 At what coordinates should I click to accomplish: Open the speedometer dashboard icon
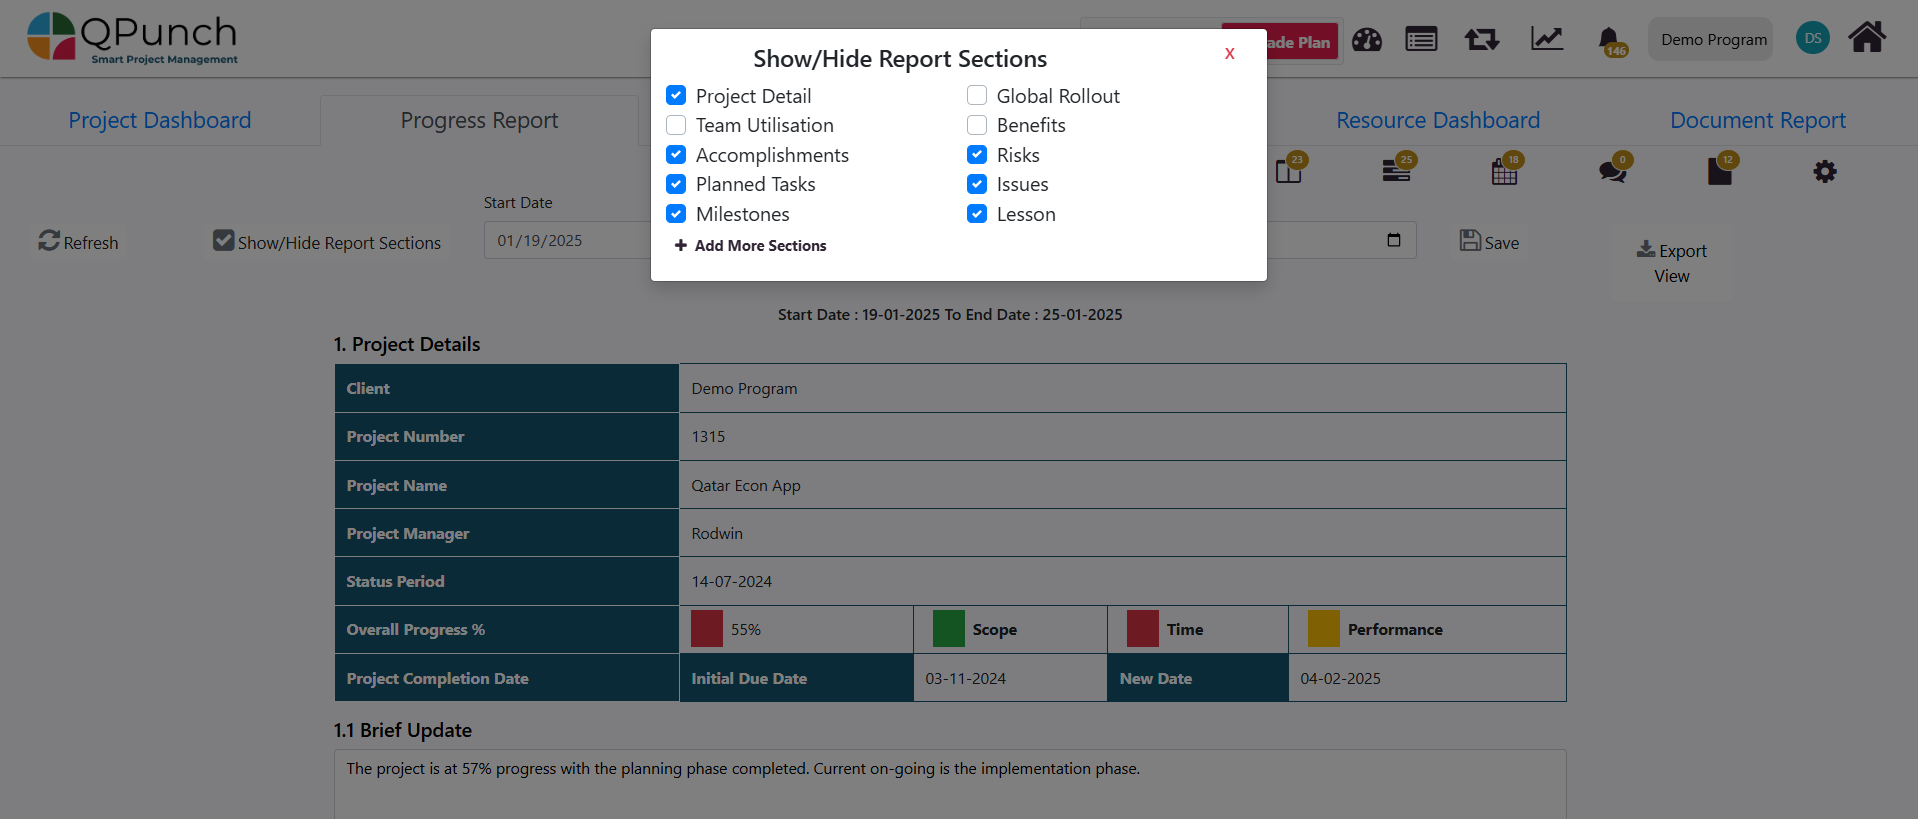tap(1366, 40)
